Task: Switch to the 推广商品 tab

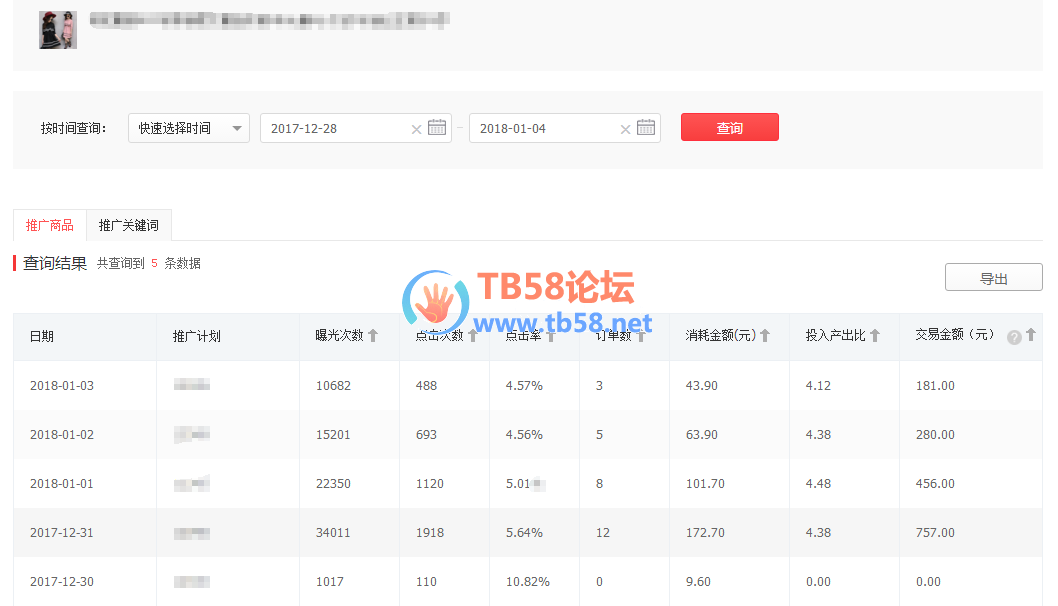Action: tap(50, 225)
